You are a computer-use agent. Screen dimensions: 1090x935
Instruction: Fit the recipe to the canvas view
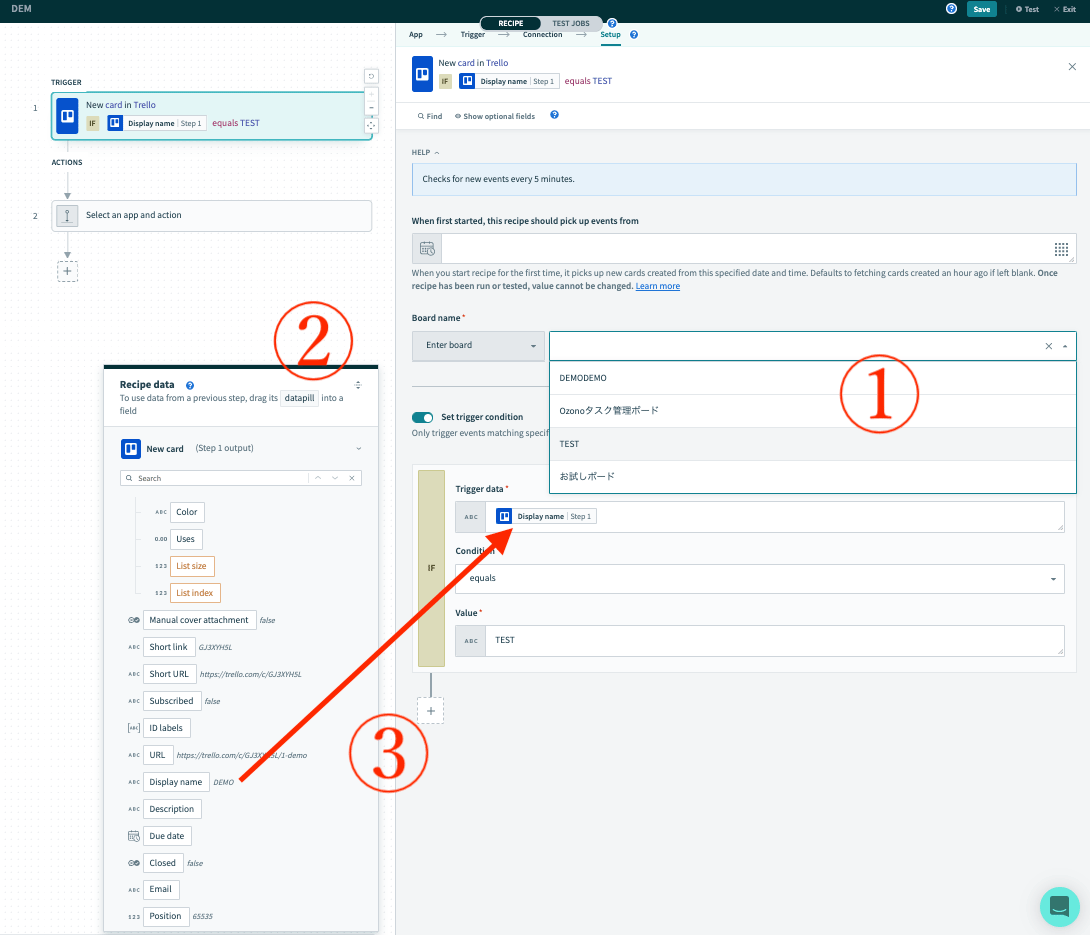371,125
